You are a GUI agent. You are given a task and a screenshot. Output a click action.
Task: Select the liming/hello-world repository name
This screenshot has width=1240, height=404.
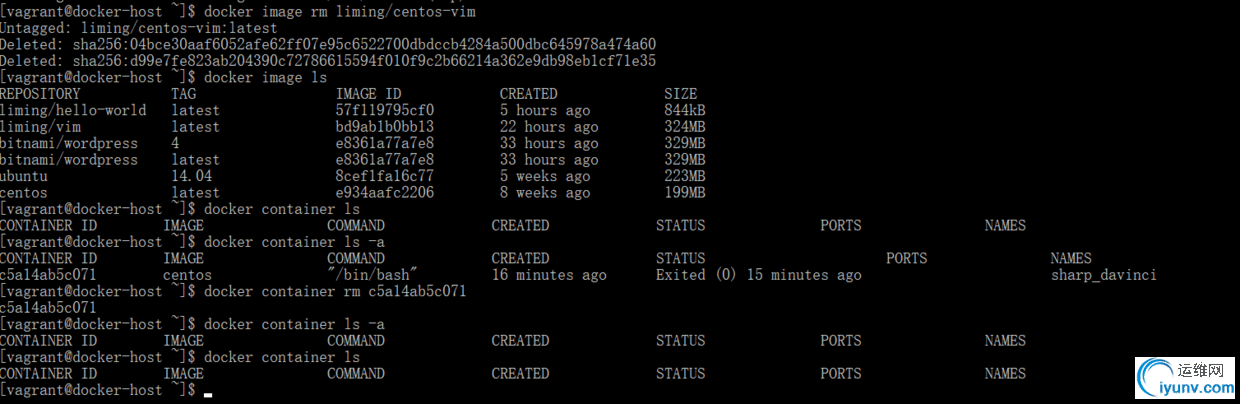(73, 111)
